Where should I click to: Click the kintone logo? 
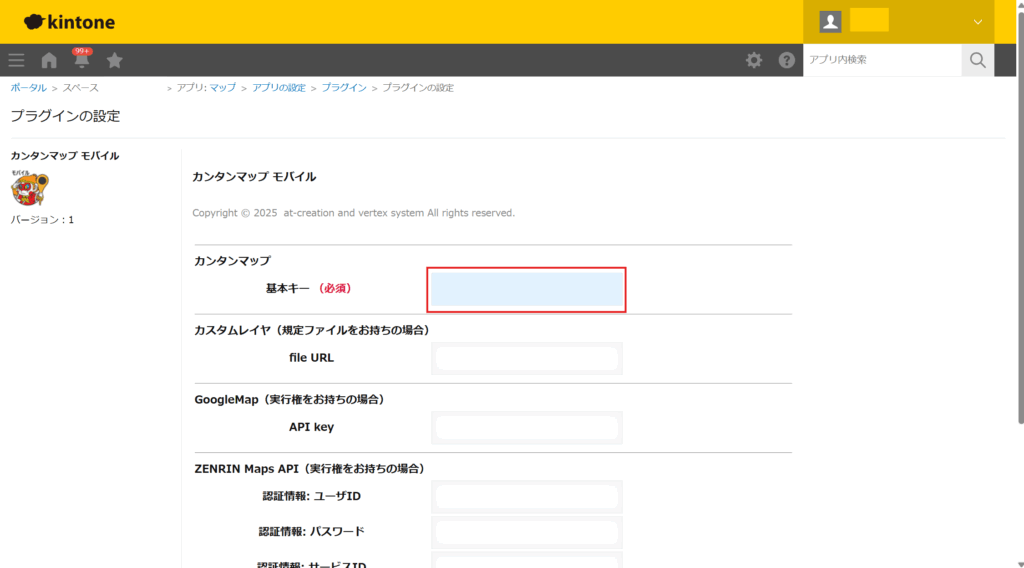coord(69,22)
